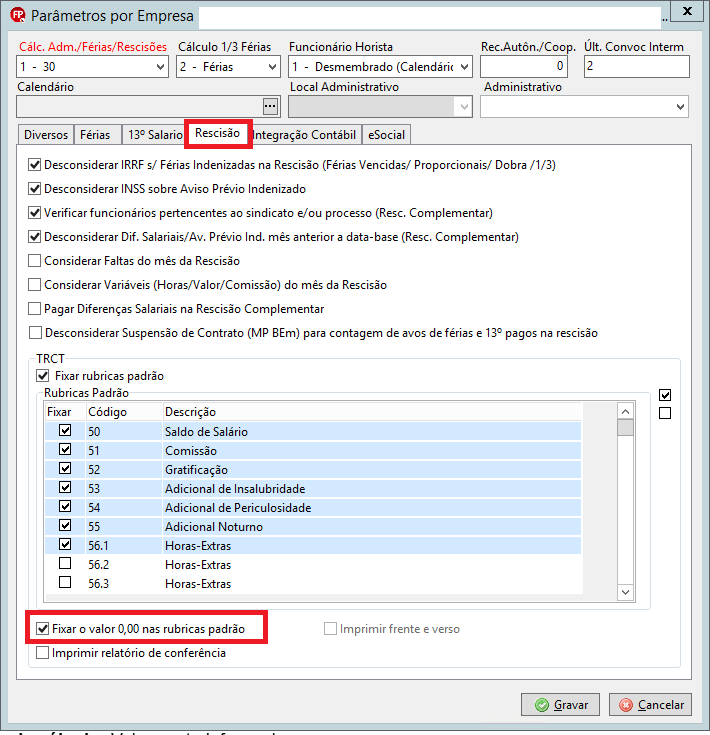This screenshot has width=710, height=735.
Task: Select the Gratificação row description
Action: [x=196, y=470]
